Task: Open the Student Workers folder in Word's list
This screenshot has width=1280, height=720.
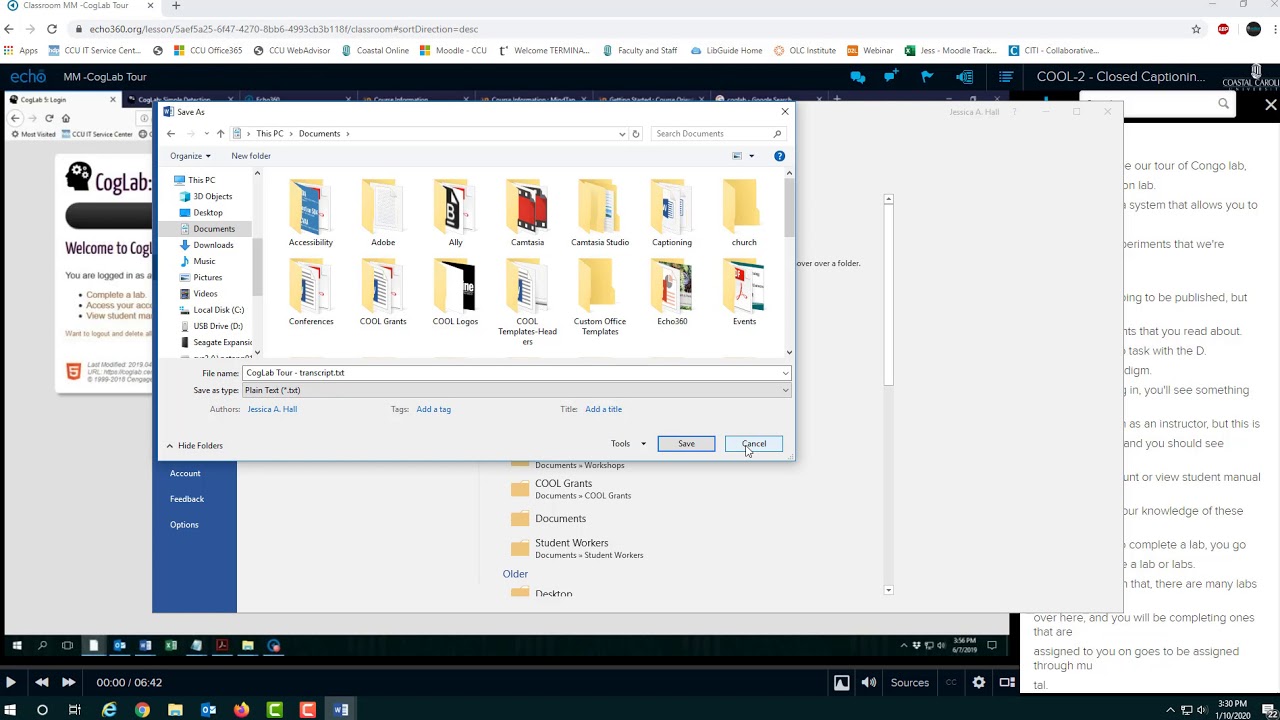Action: point(577,548)
